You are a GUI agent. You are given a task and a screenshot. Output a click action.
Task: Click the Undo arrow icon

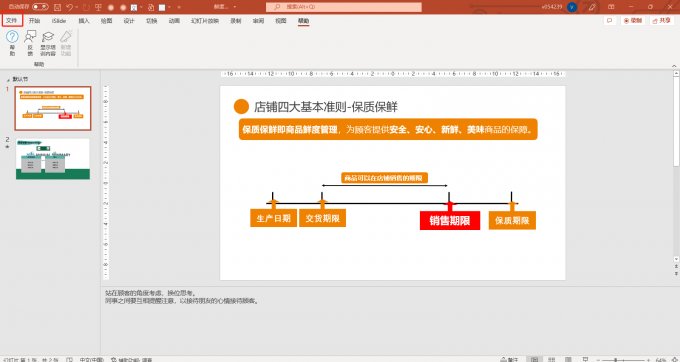(69, 7)
